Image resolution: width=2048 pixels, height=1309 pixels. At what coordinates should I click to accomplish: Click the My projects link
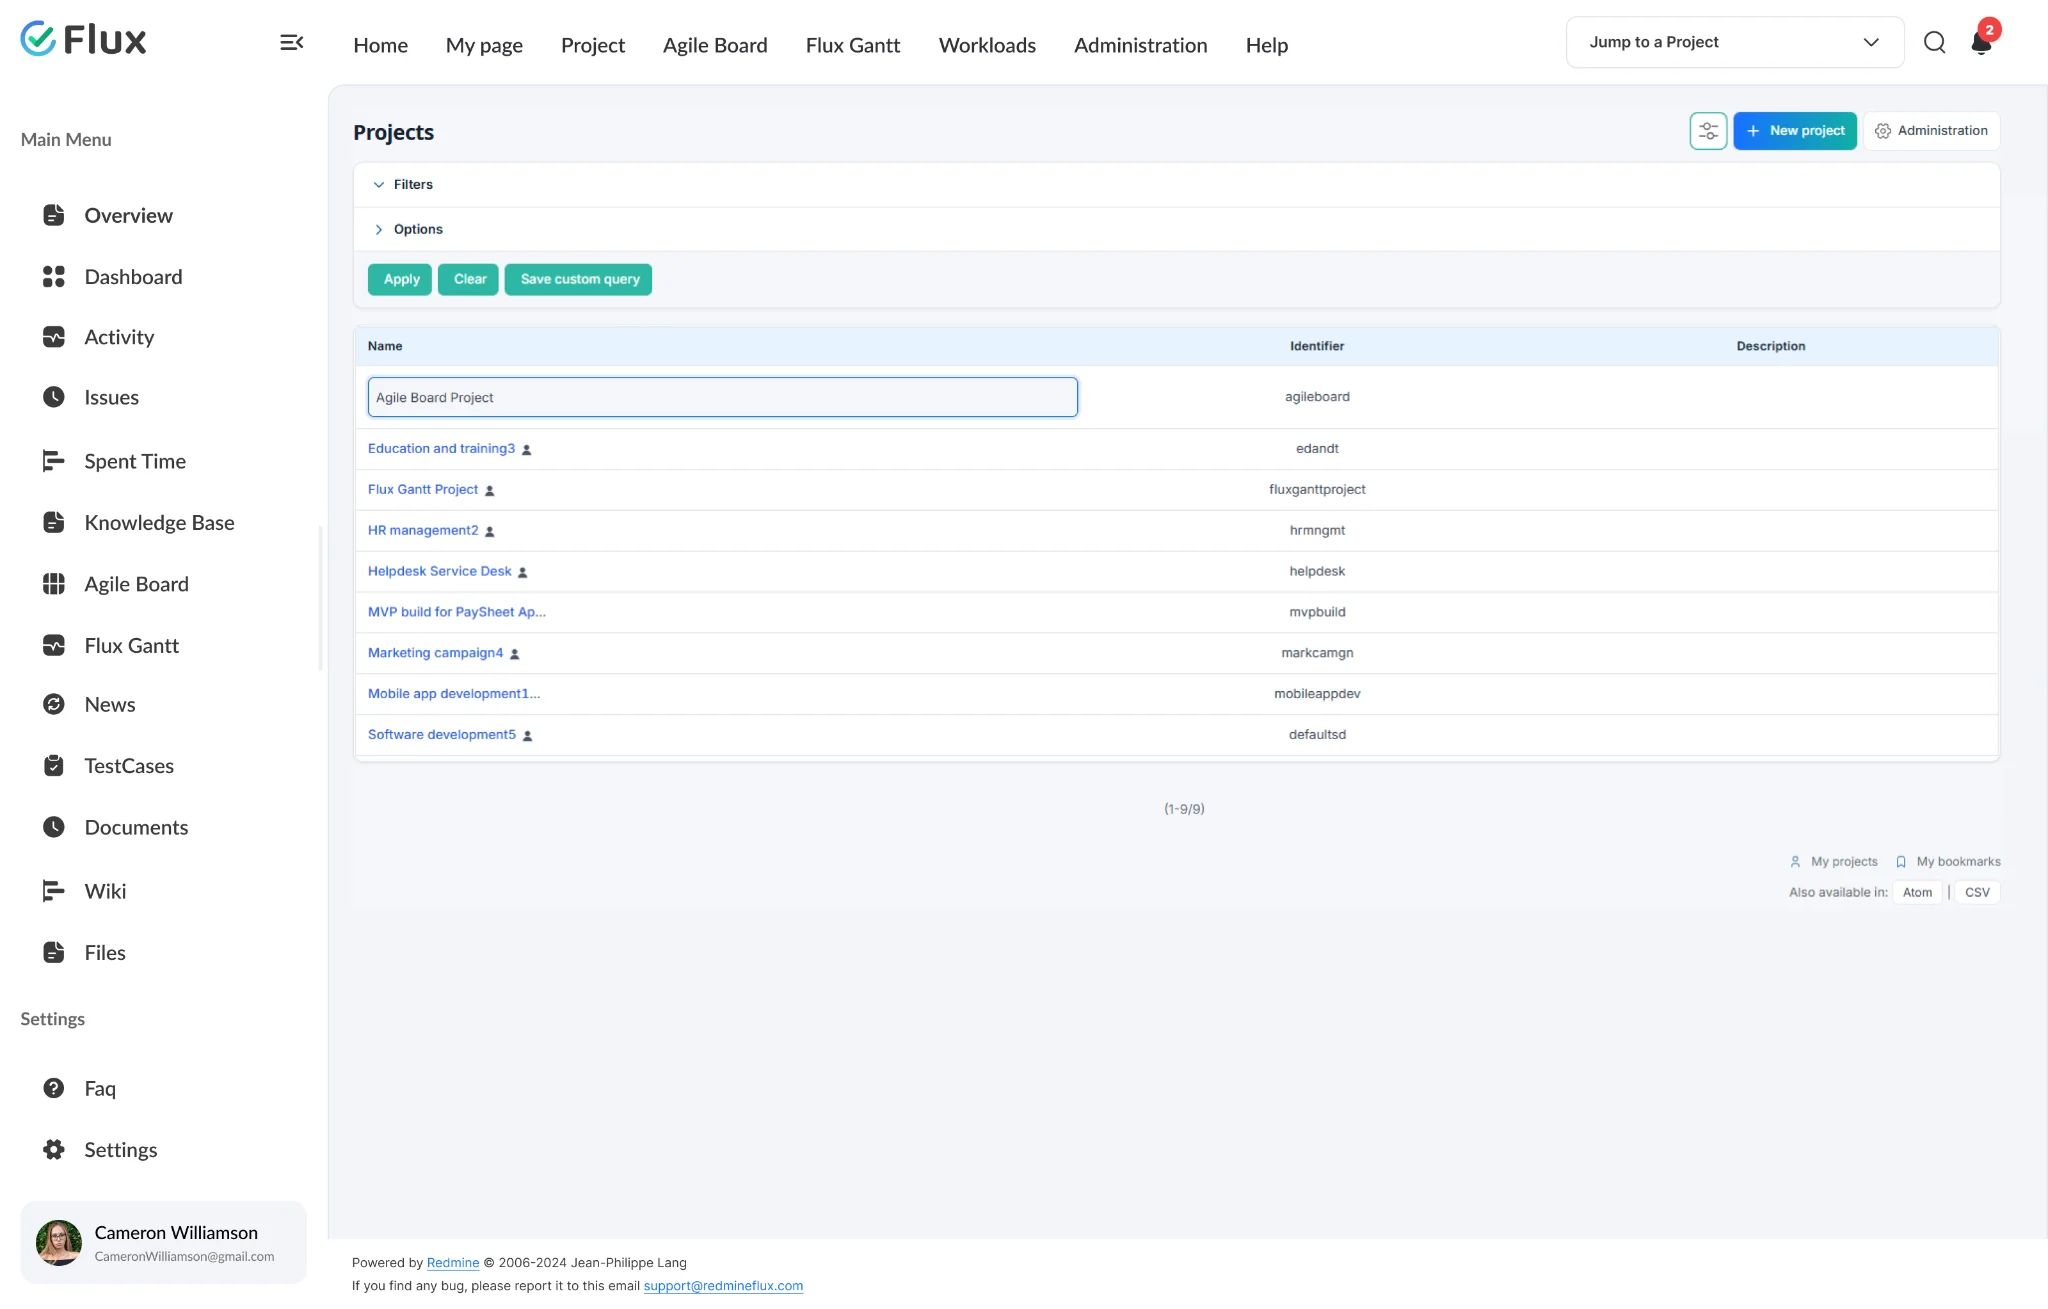pyautogui.click(x=1834, y=861)
